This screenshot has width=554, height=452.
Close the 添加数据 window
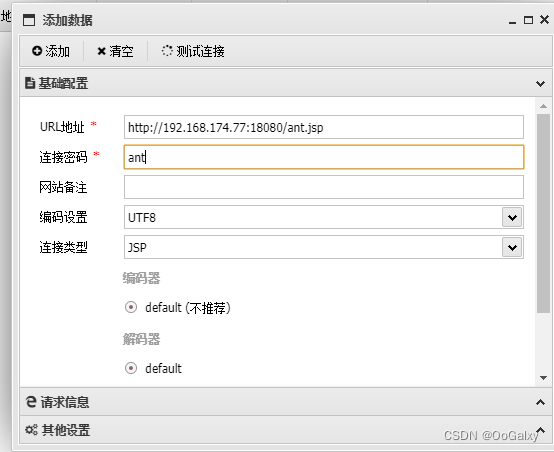click(x=544, y=20)
